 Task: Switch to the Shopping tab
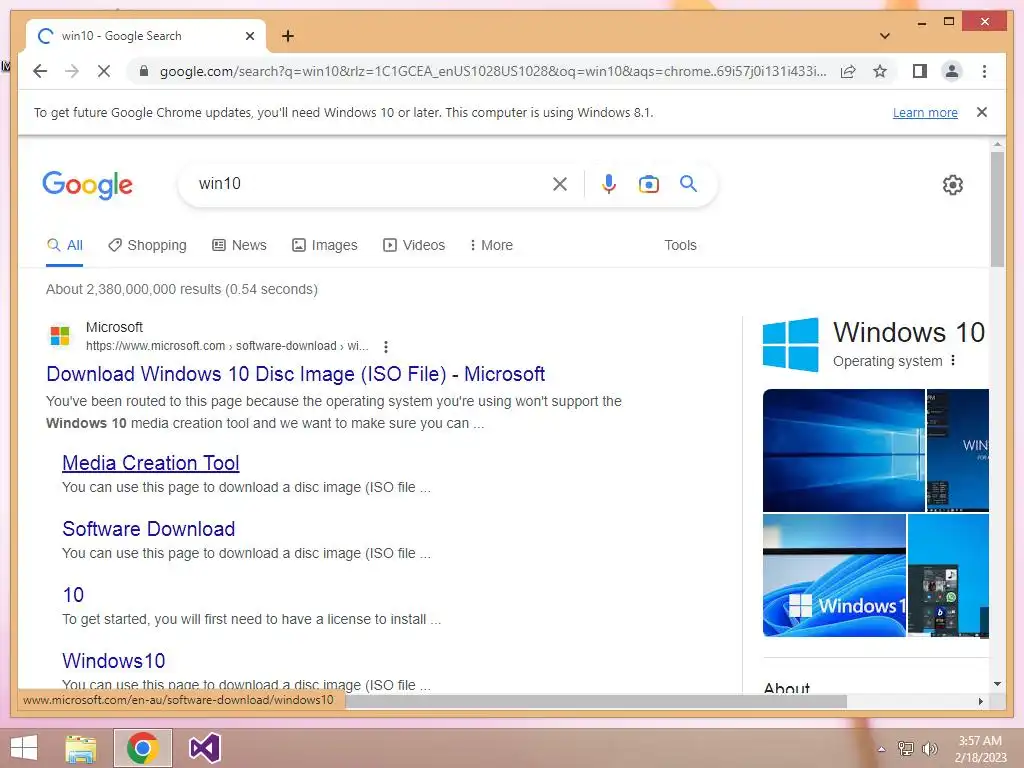(x=148, y=246)
